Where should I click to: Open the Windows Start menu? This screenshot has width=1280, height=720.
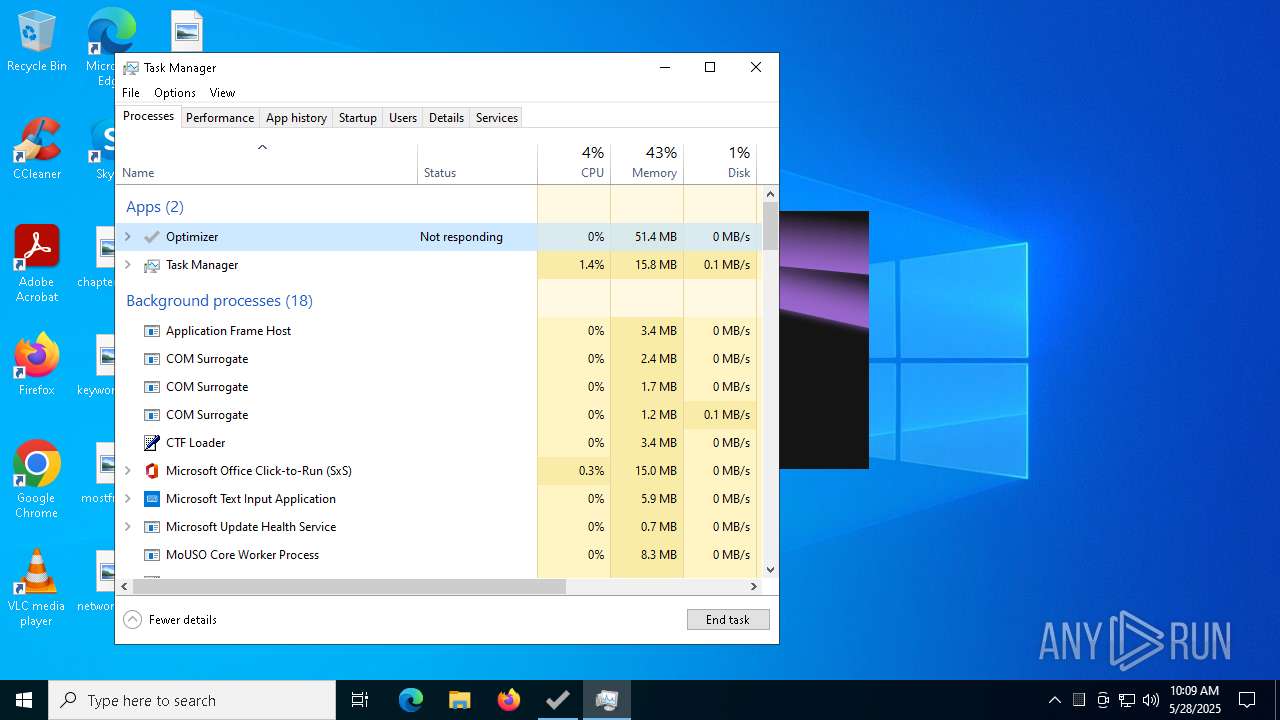[x=24, y=700]
